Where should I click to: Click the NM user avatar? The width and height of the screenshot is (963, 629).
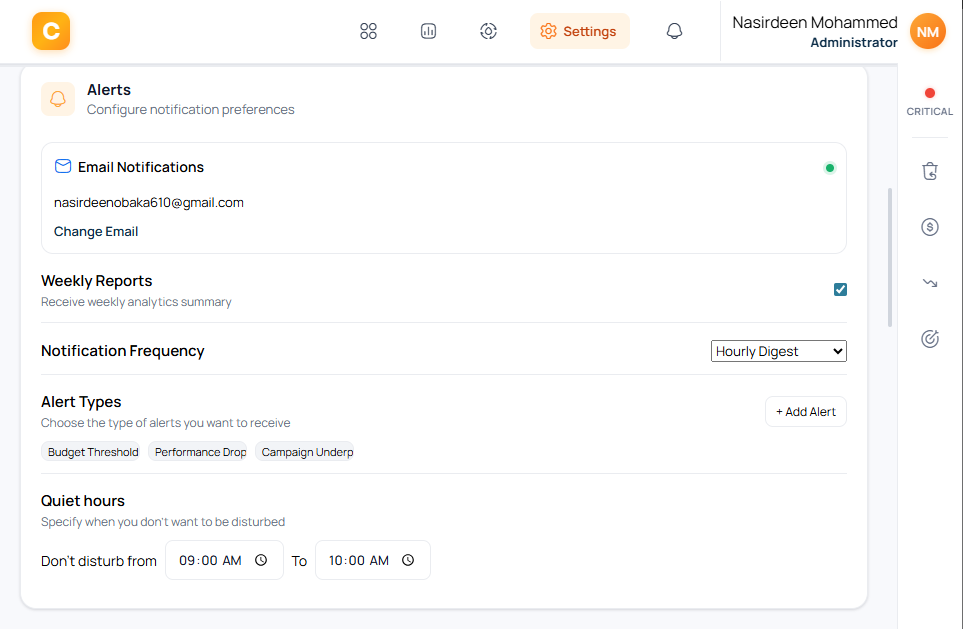tap(927, 31)
